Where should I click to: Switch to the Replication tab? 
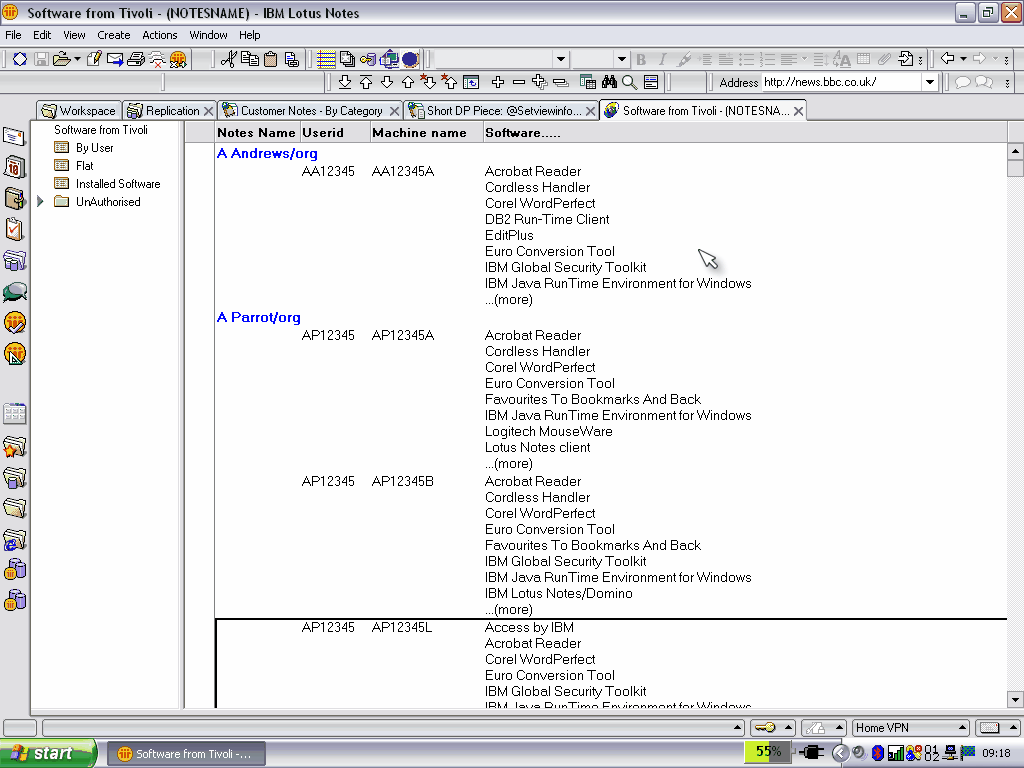coord(171,111)
